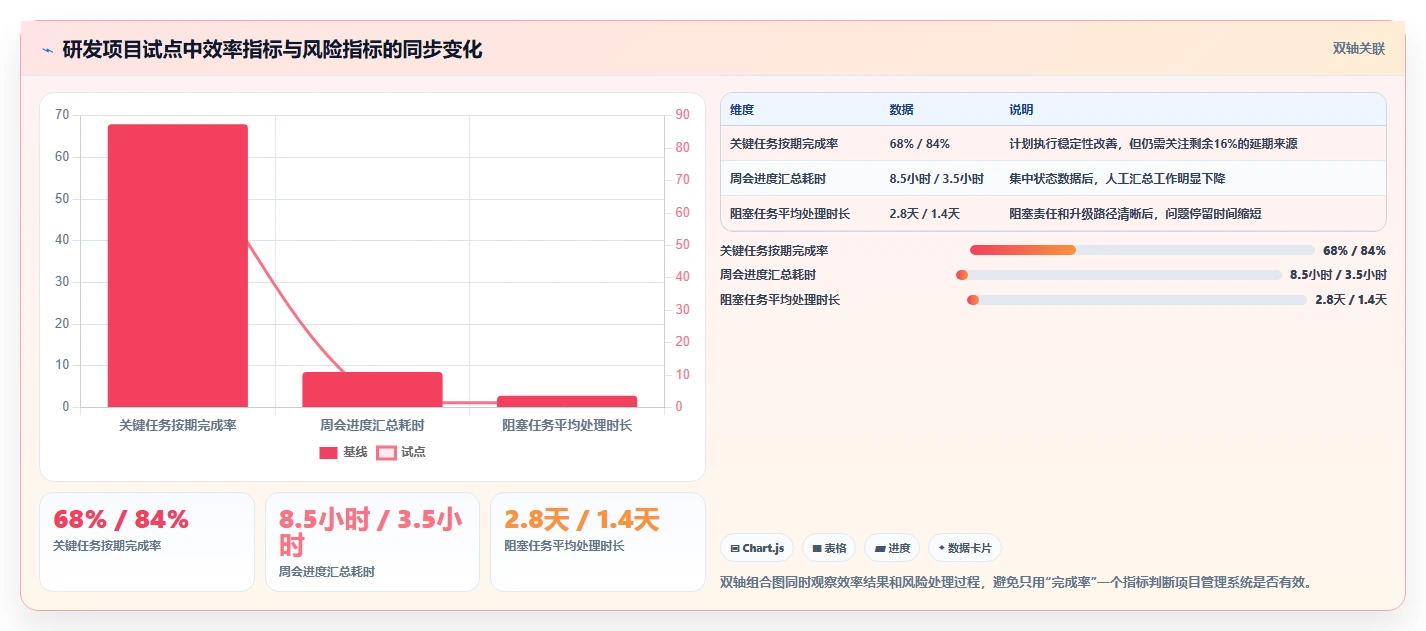Screen dimensions: 1426x631
Task: Click the 周会进度汇总耗时 caption in stat card
Action: click(327, 572)
